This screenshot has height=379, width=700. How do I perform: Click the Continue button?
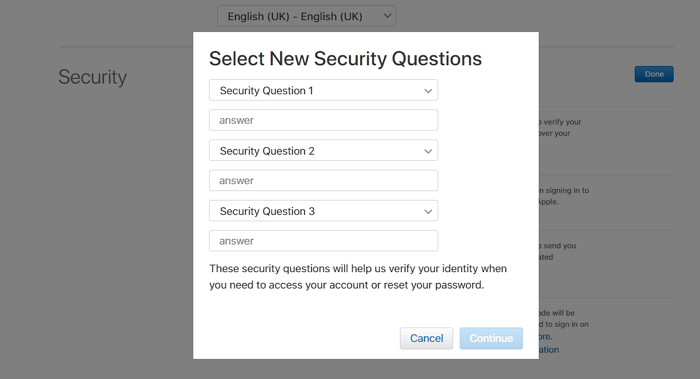(x=491, y=338)
